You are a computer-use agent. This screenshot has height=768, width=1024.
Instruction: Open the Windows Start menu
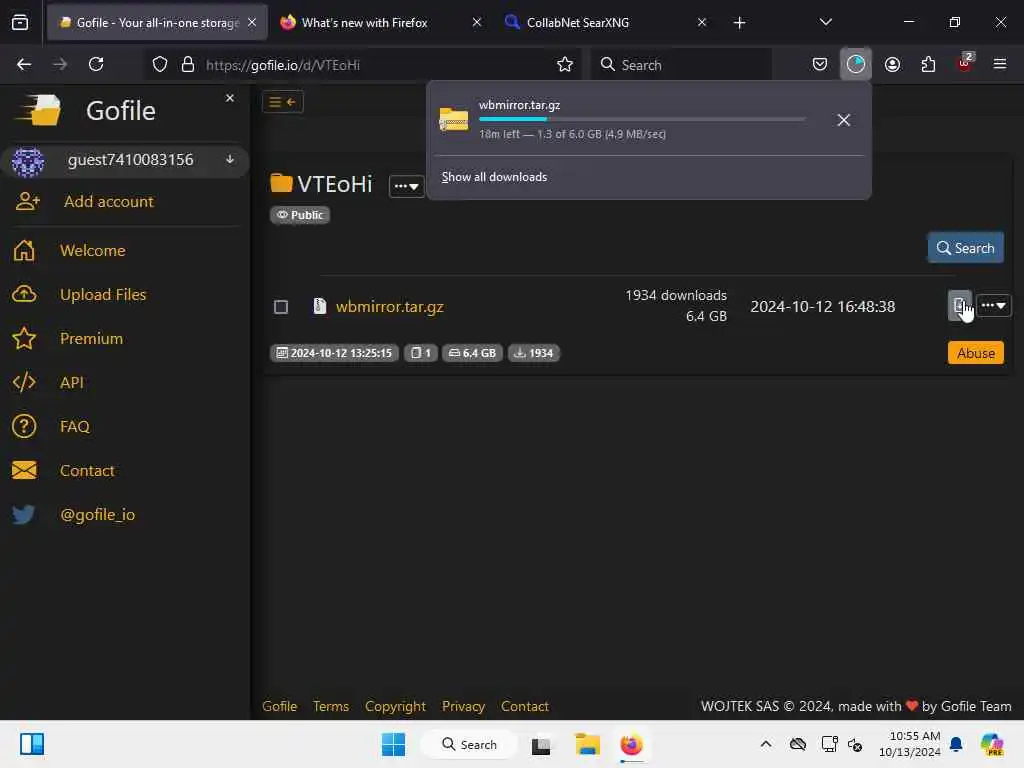pyautogui.click(x=393, y=744)
